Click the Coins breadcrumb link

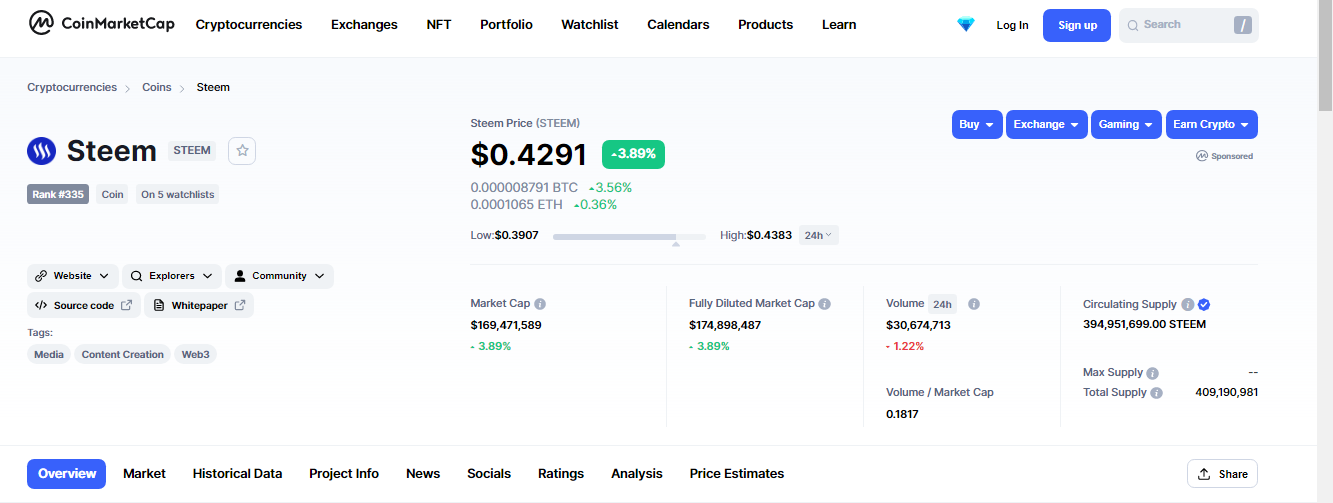157,87
